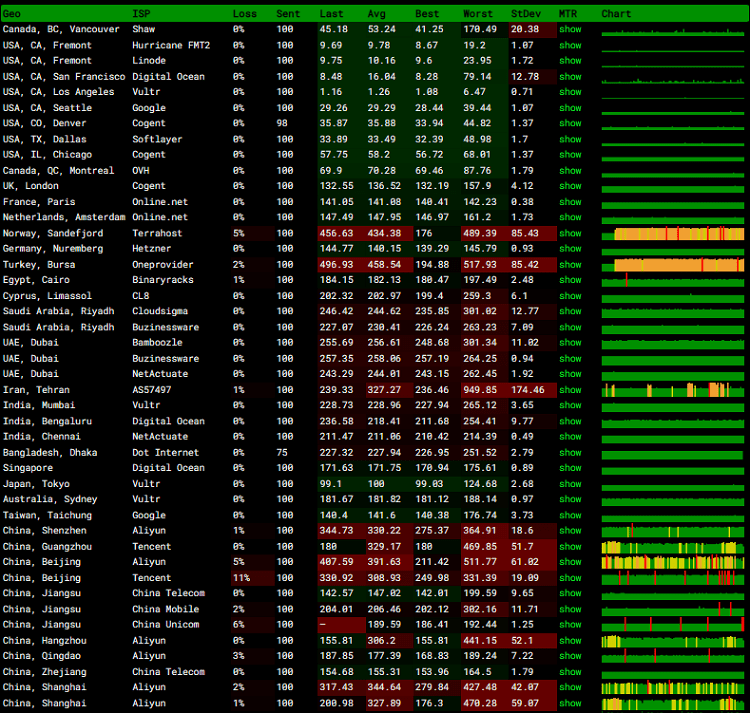Click the '174.46' StDev value for Tehran

click(x=528, y=390)
